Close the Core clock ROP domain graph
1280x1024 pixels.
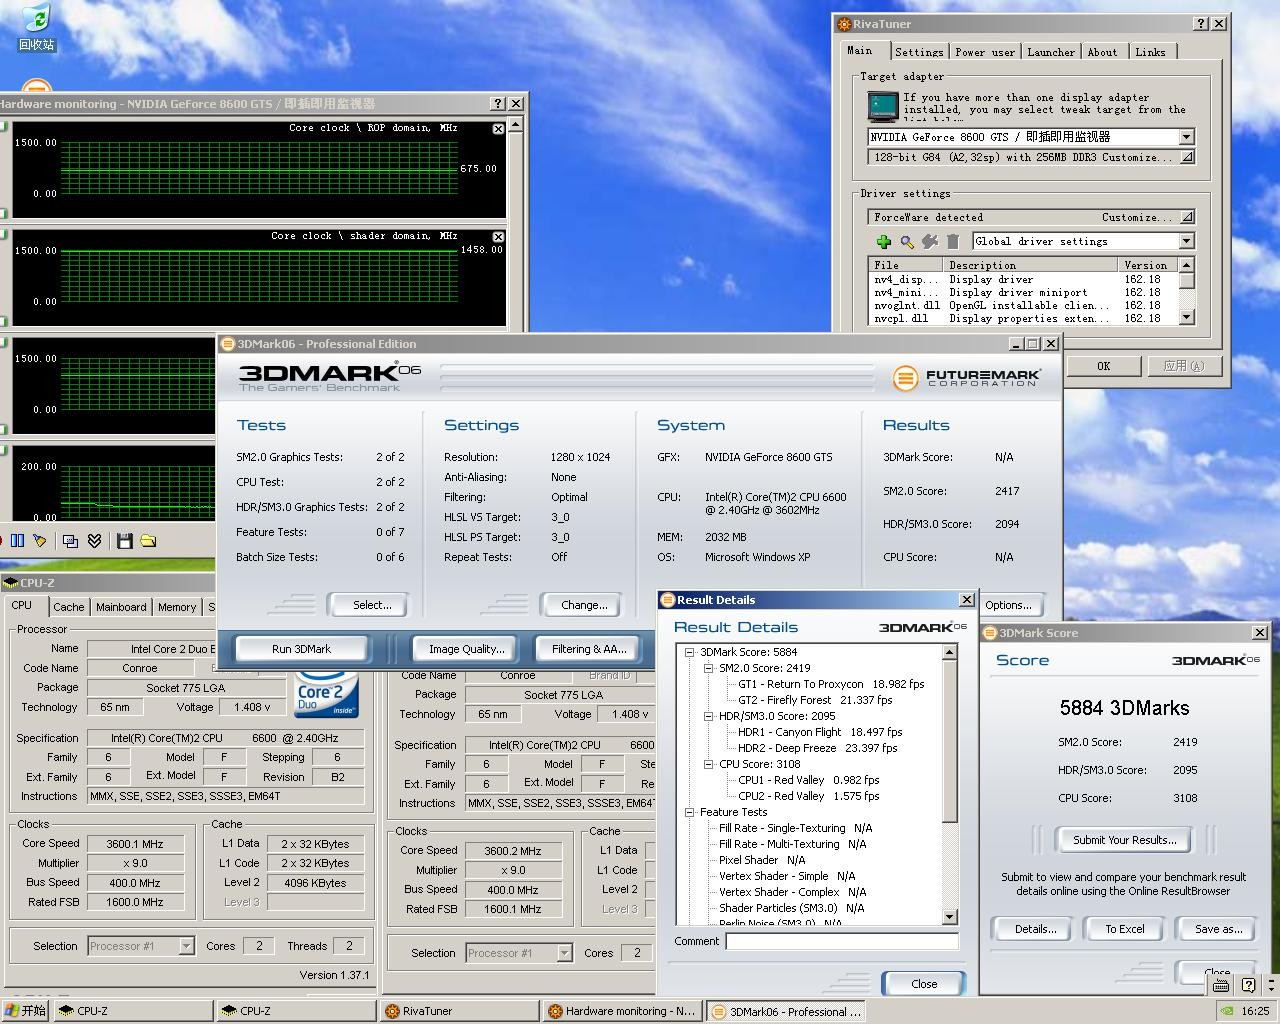click(498, 129)
